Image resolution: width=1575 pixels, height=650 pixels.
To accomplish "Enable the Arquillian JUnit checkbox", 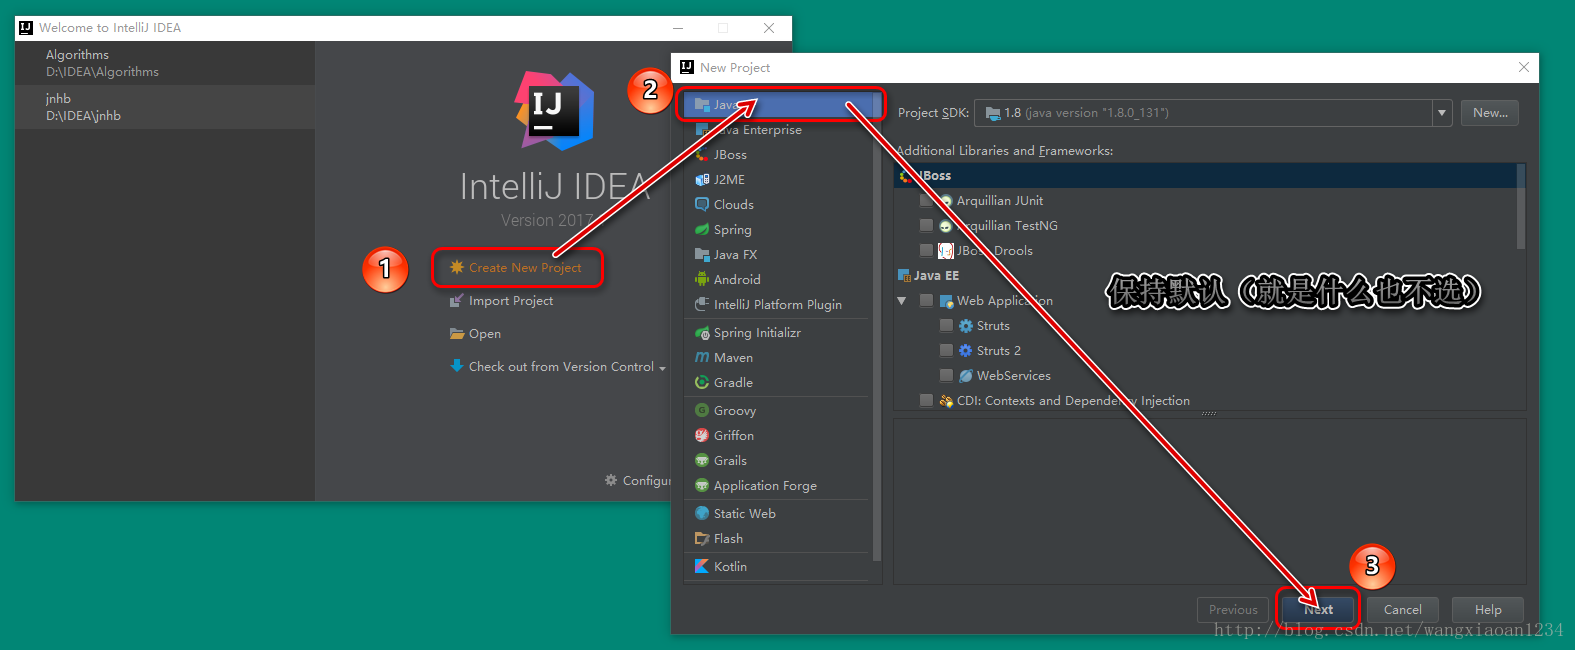I will click(926, 201).
